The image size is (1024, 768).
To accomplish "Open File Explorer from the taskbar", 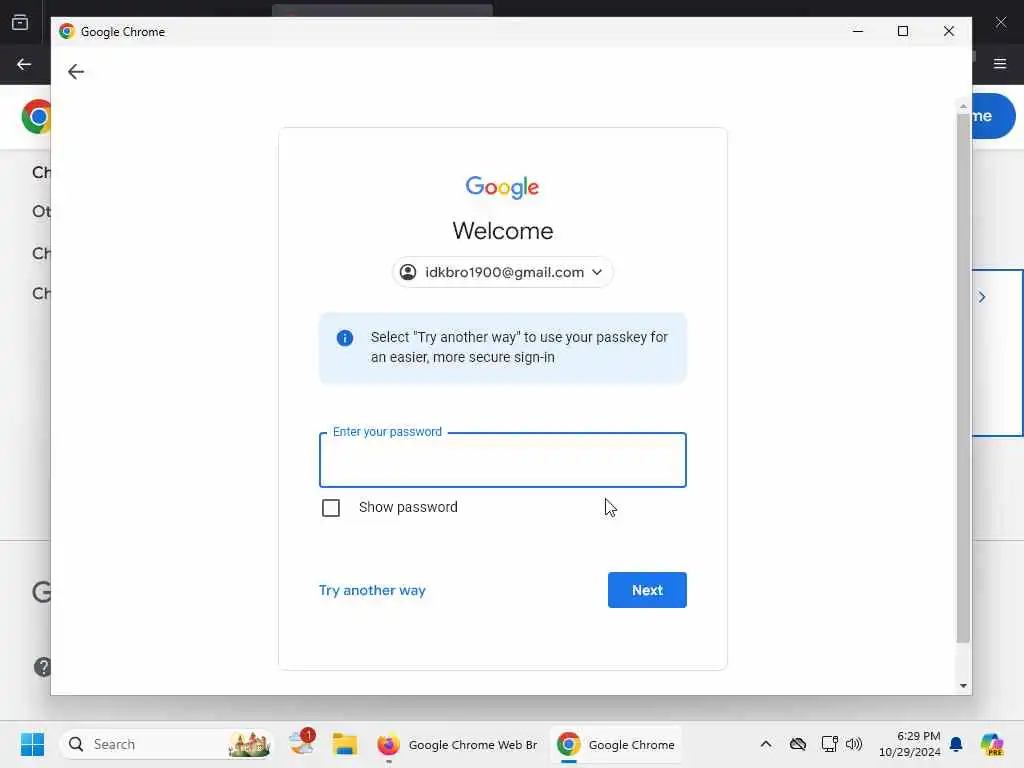I will tap(344, 744).
